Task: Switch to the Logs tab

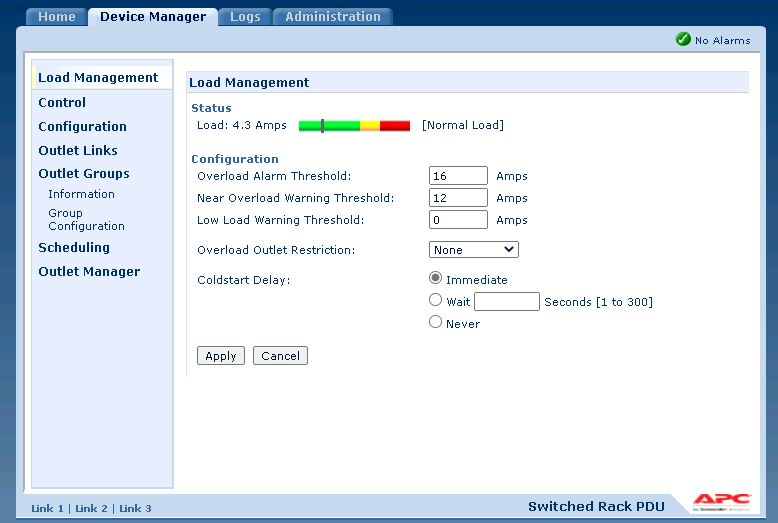Action: [245, 16]
